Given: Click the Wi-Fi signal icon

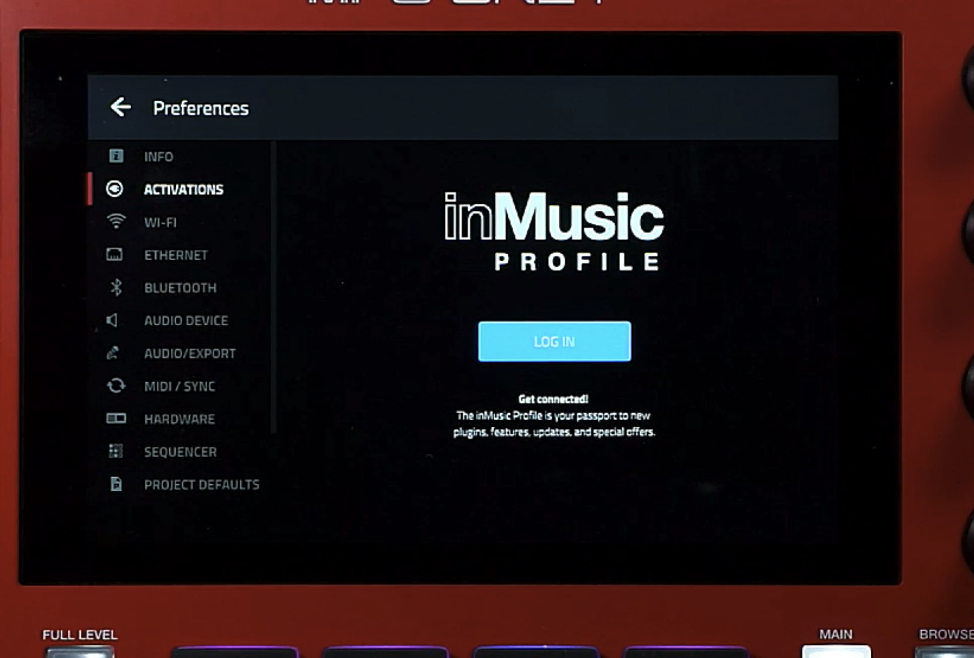Looking at the screenshot, I should click(x=116, y=221).
